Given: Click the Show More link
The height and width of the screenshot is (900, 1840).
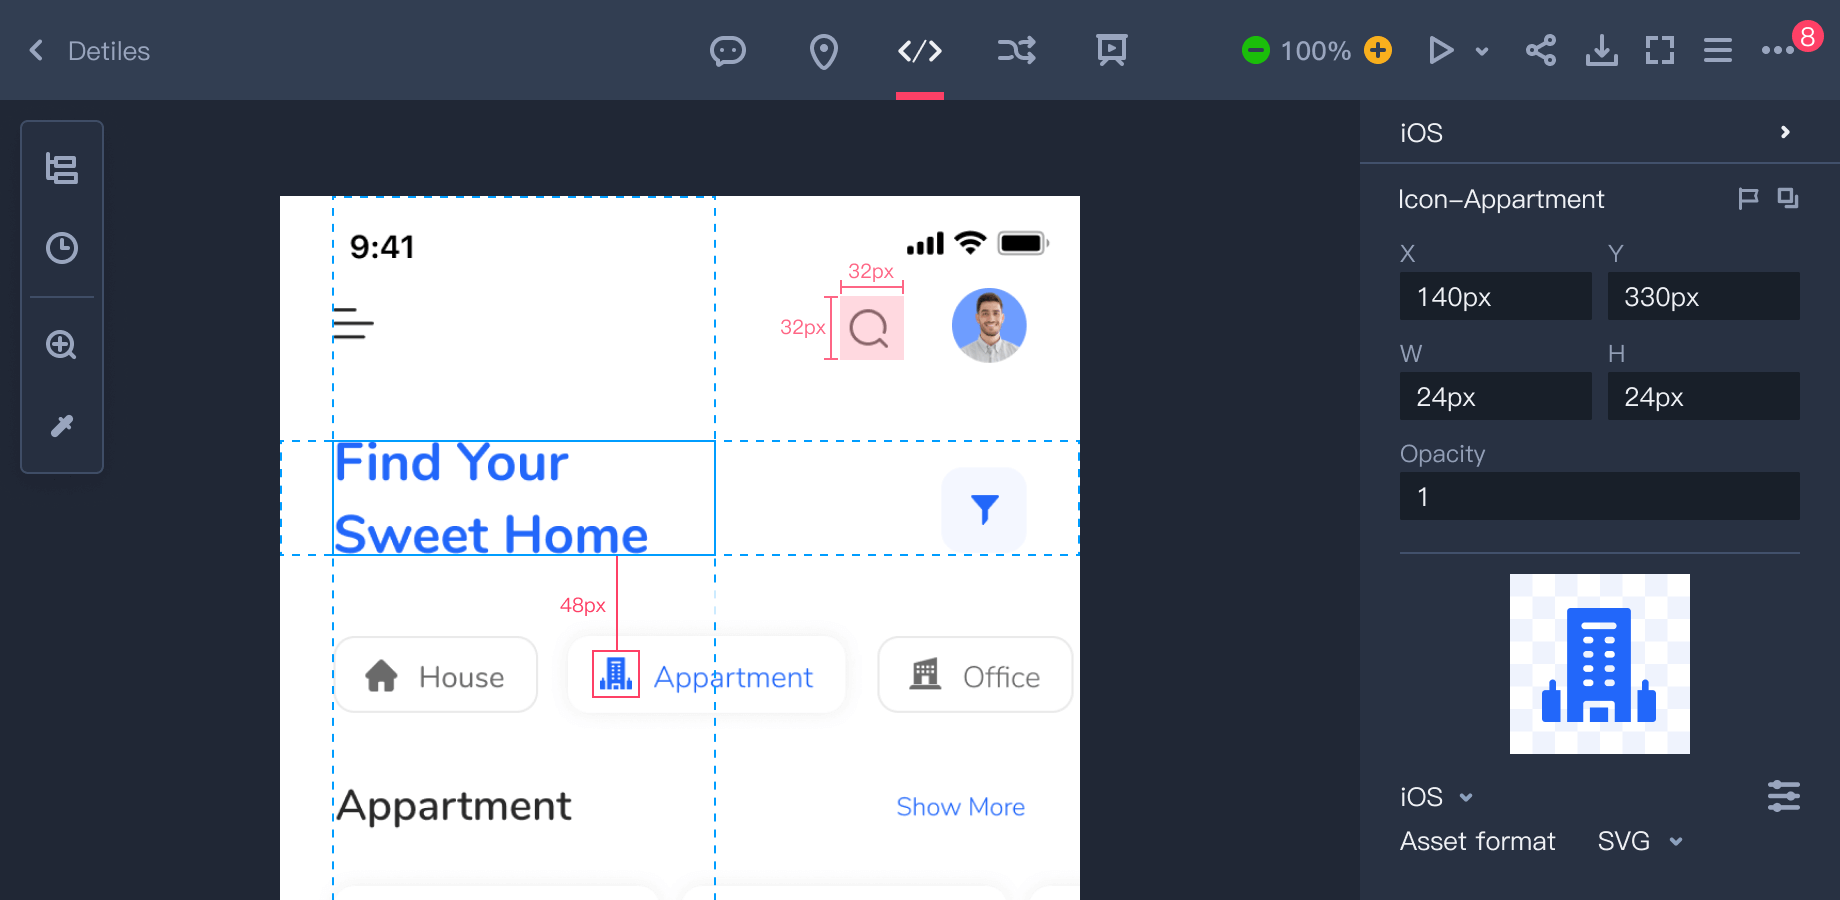Looking at the screenshot, I should [960, 807].
